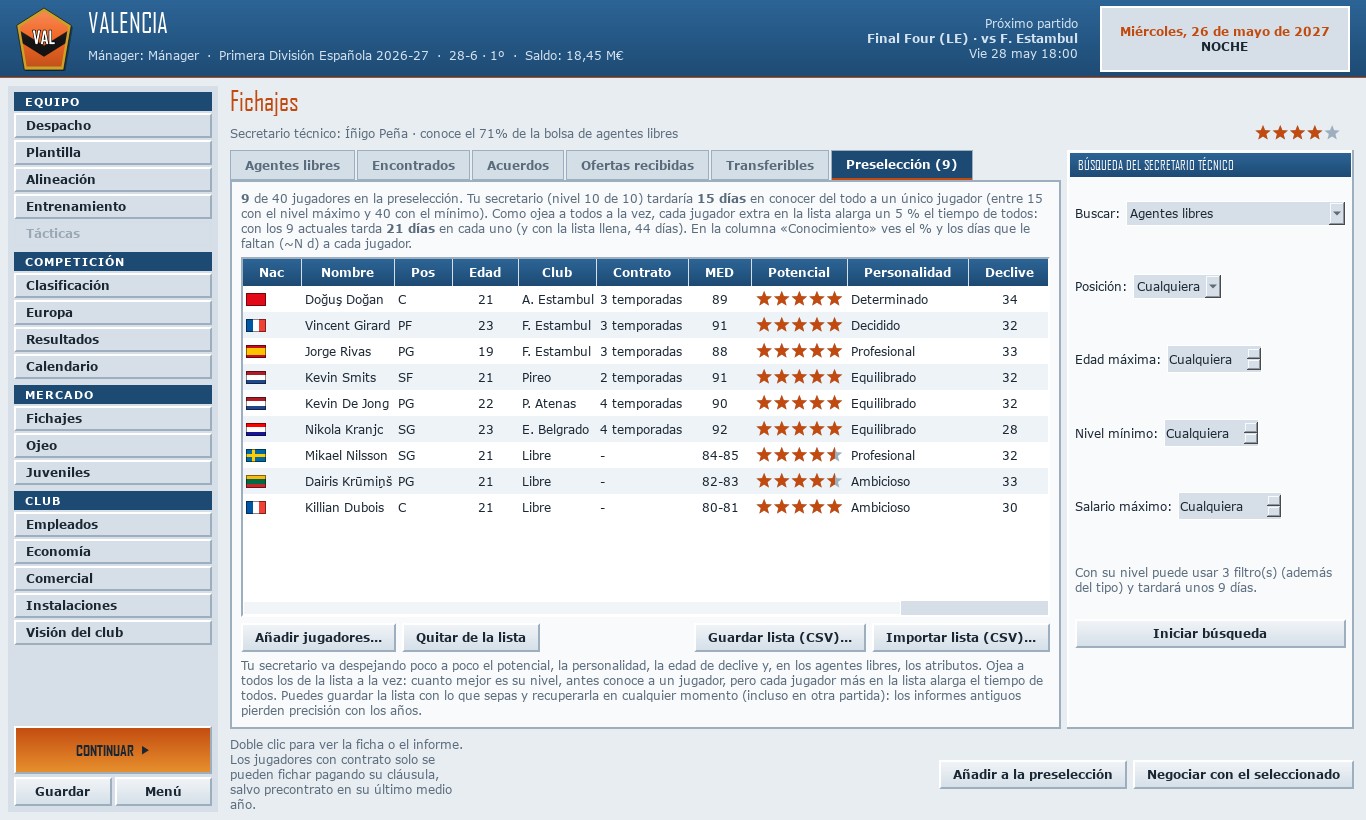
Task: Click the scout star rating
Action: (x=1297, y=132)
